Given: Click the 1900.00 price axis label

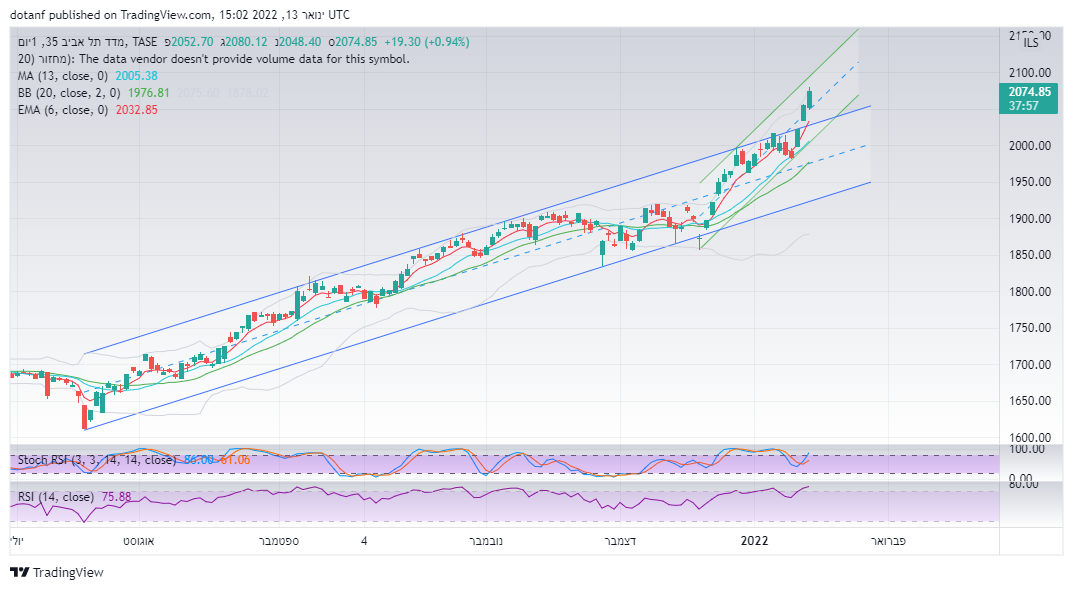Looking at the screenshot, I should click(1030, 219).
